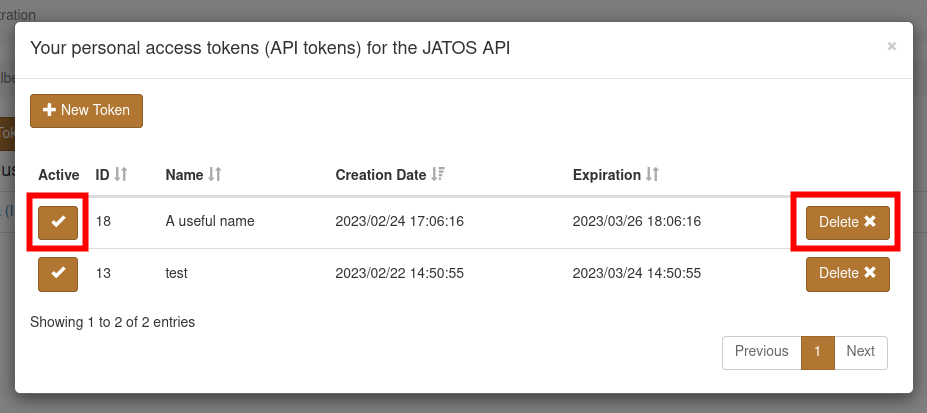
Task: Go to the Previous page
Action: pyautogui.click(x=761, y=352)
